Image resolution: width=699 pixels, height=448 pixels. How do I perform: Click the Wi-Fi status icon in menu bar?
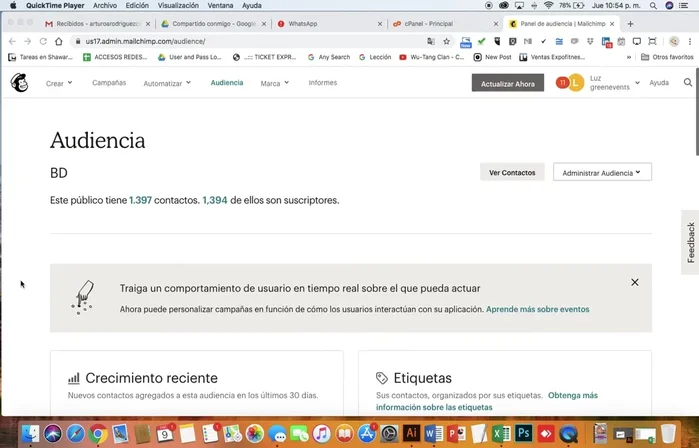[548, 5]
